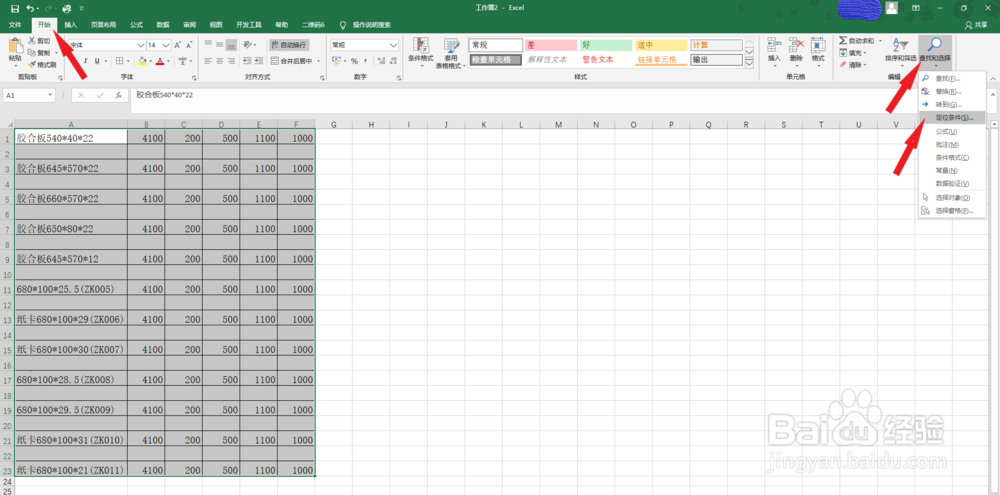Click the Decrease Font Size icon
The height and width of the screenshot is (495, 1000).
point(190,45)
